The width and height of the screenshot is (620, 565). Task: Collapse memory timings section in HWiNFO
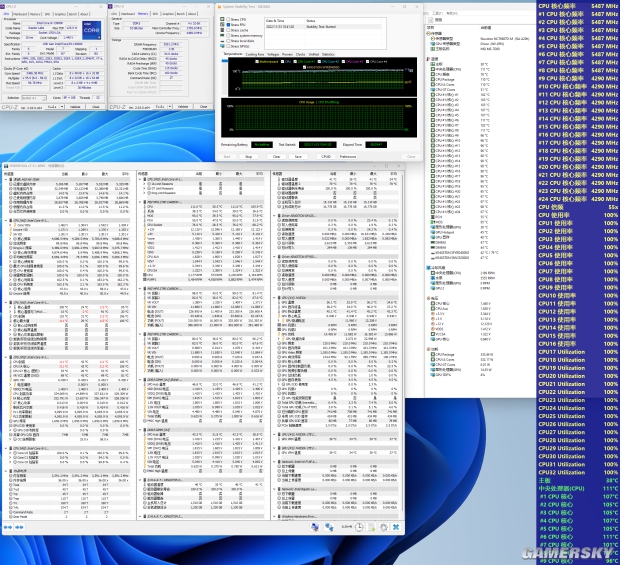coord(6,471)
